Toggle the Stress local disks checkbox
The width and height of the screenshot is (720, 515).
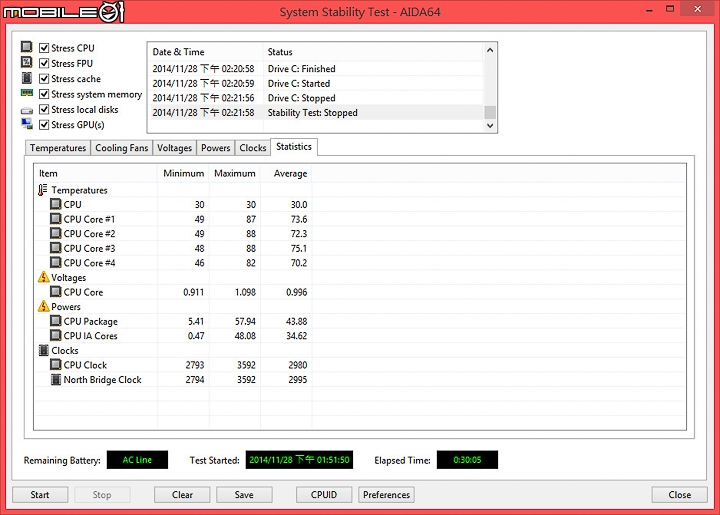(44, 109)
